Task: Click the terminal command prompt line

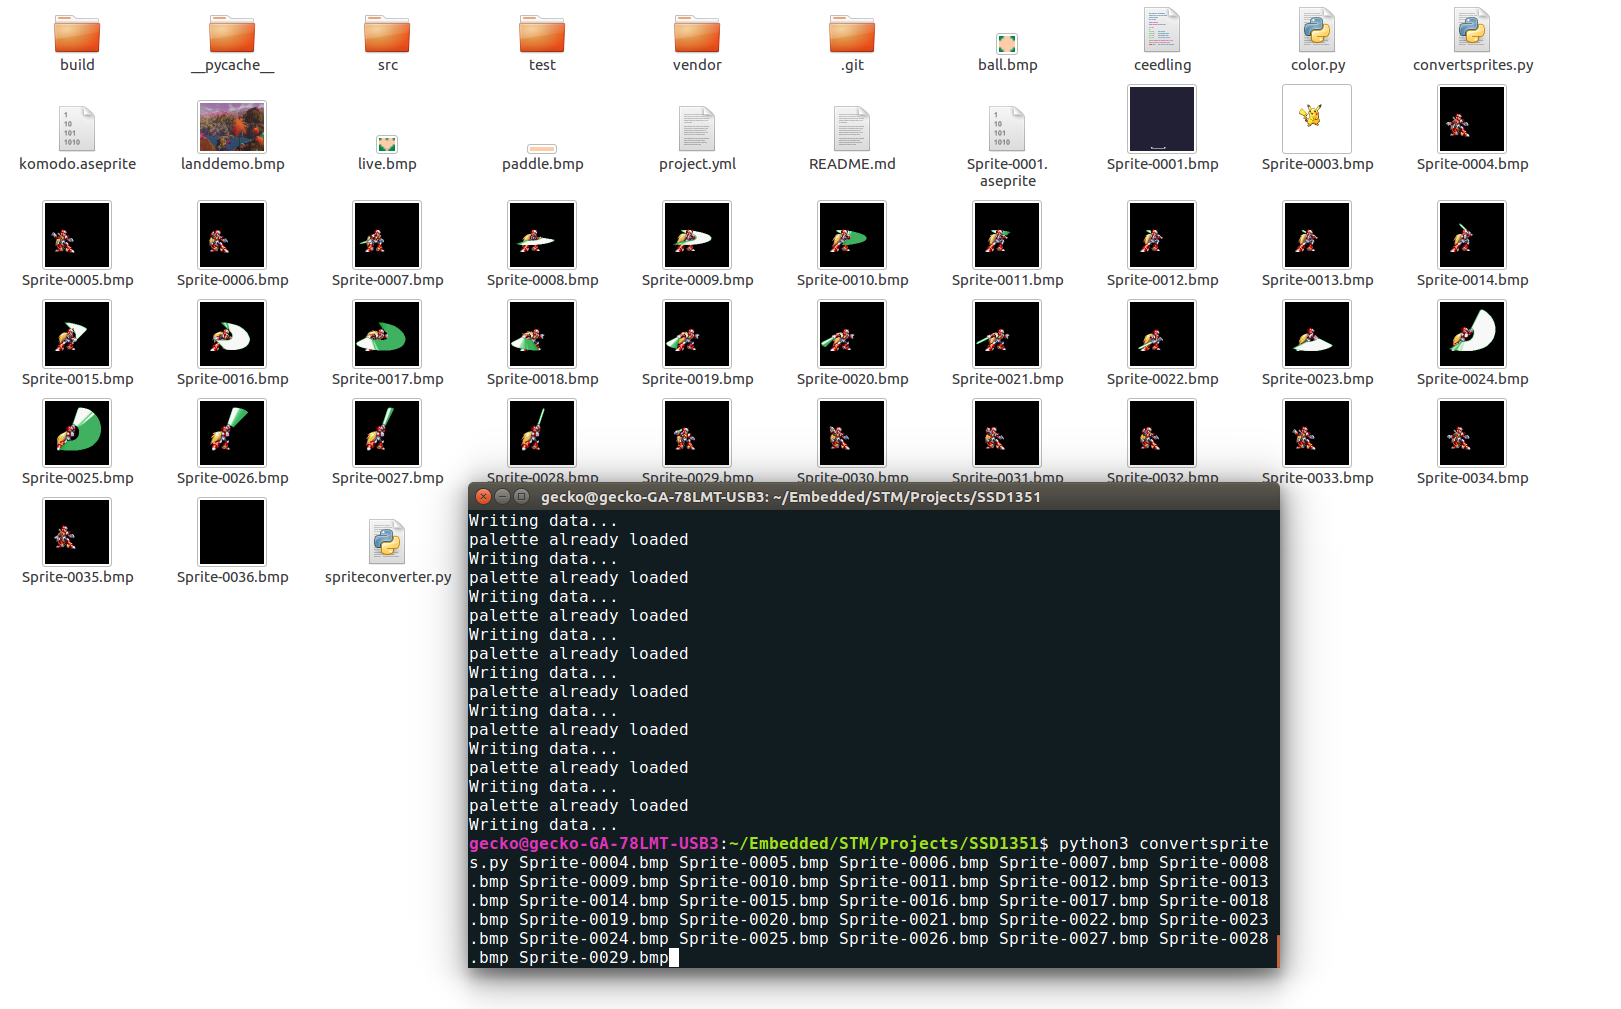Action: click(869, 900)
